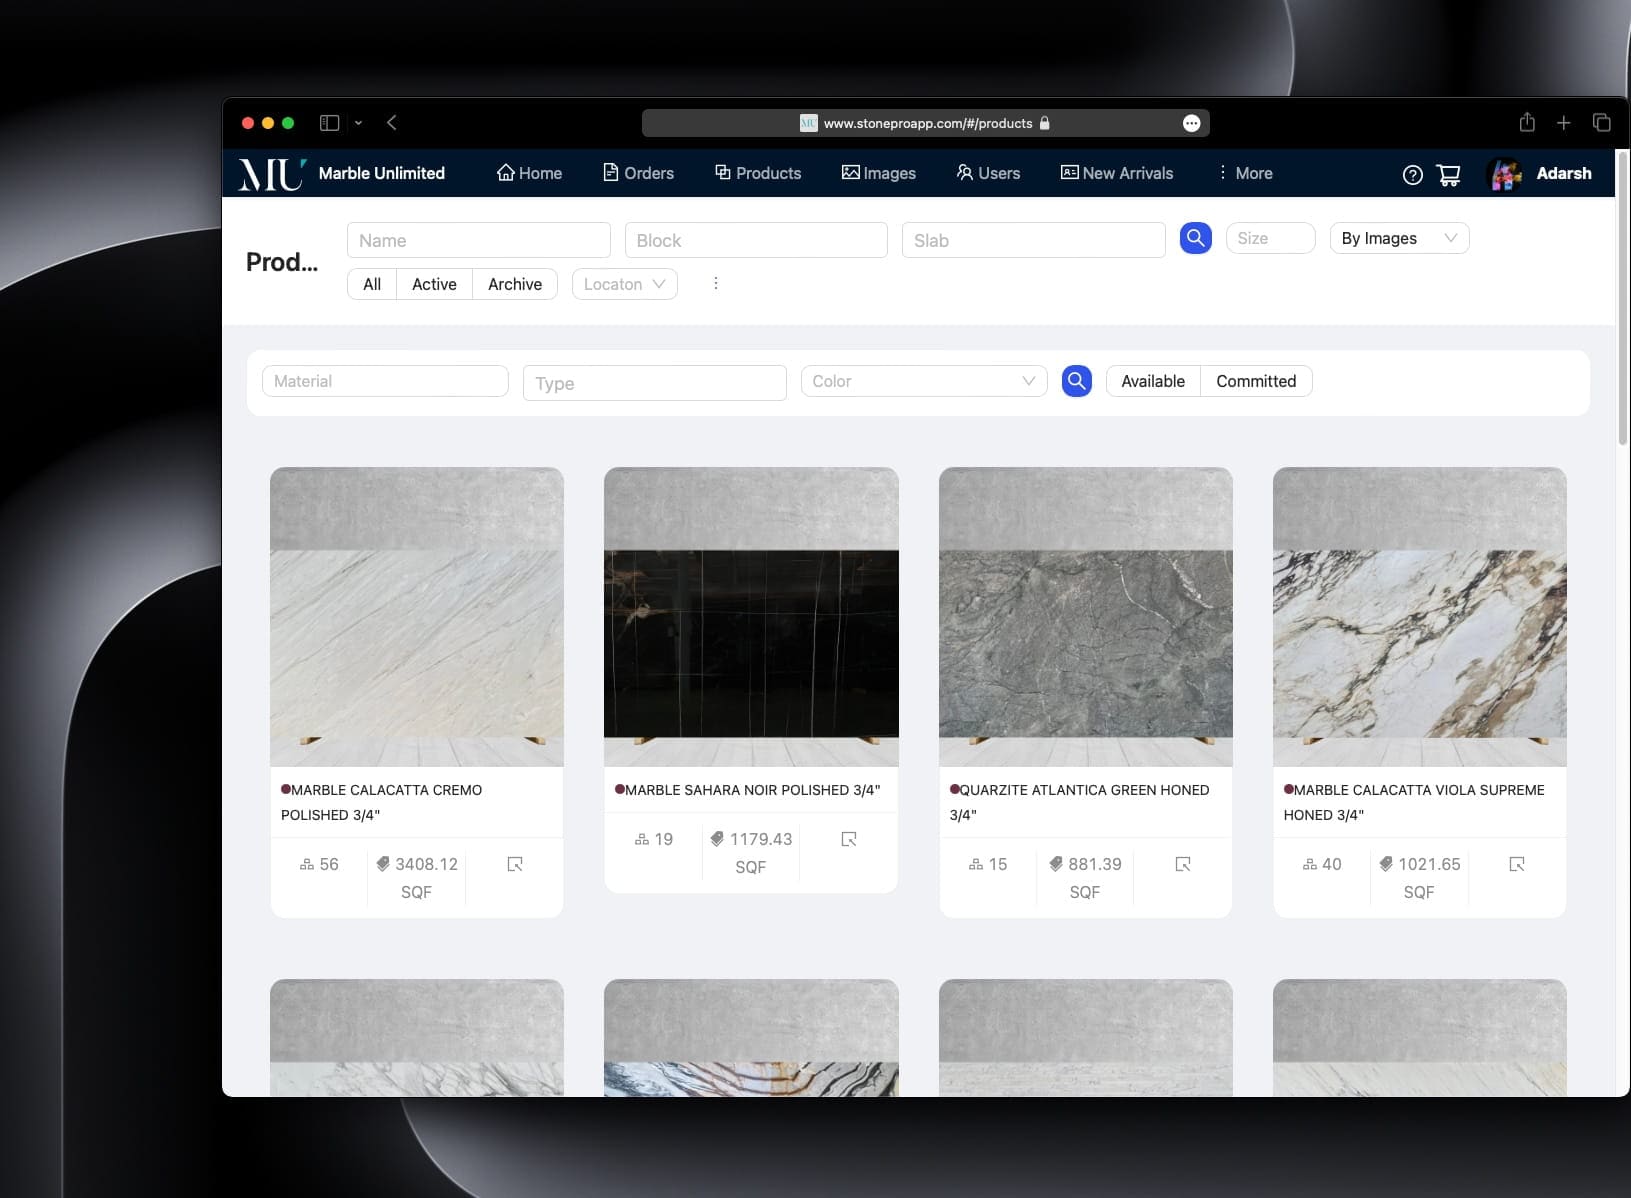Image resolution: width=1631 pixels, height=1198 pixels.
Task: Click the browser address bar URL
Action: (927, 123)
